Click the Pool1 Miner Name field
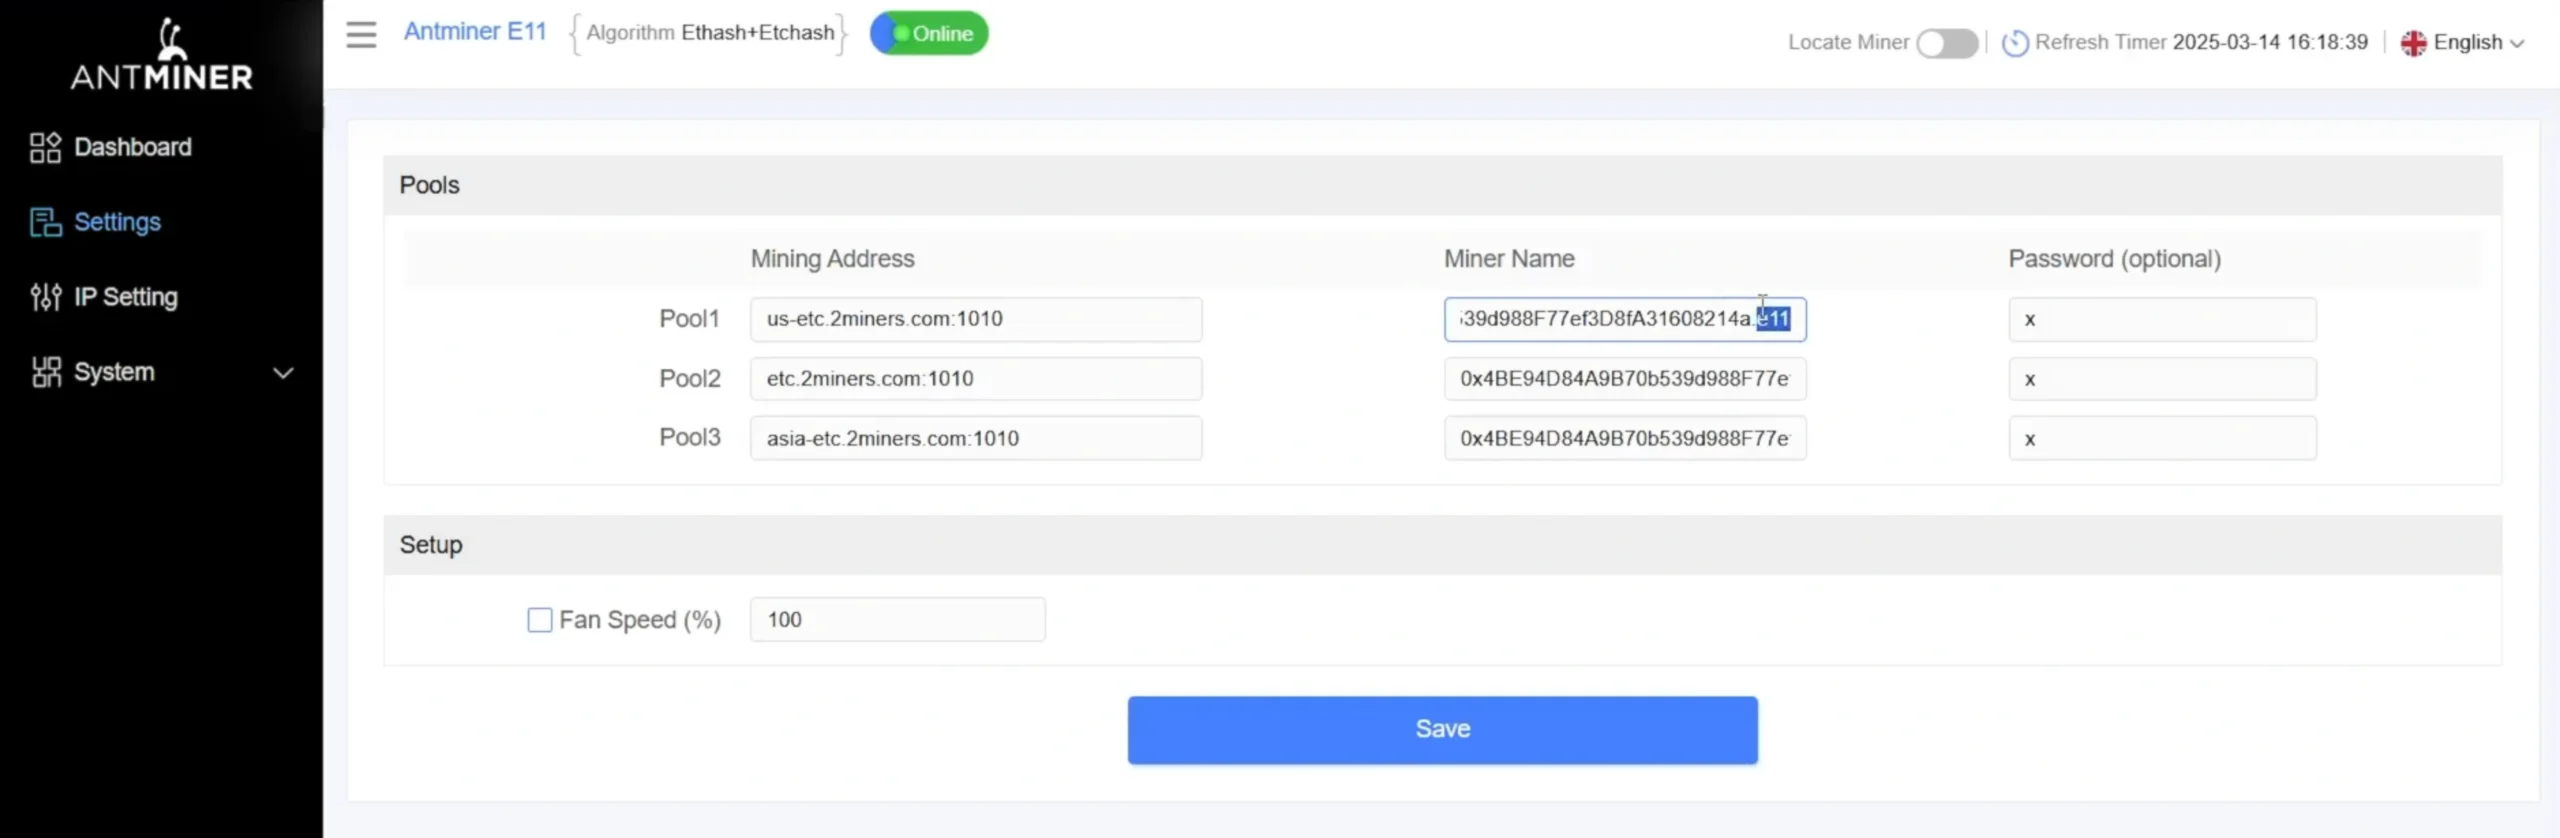Viewport: 2560px width, 838px height. point(1625,319)
